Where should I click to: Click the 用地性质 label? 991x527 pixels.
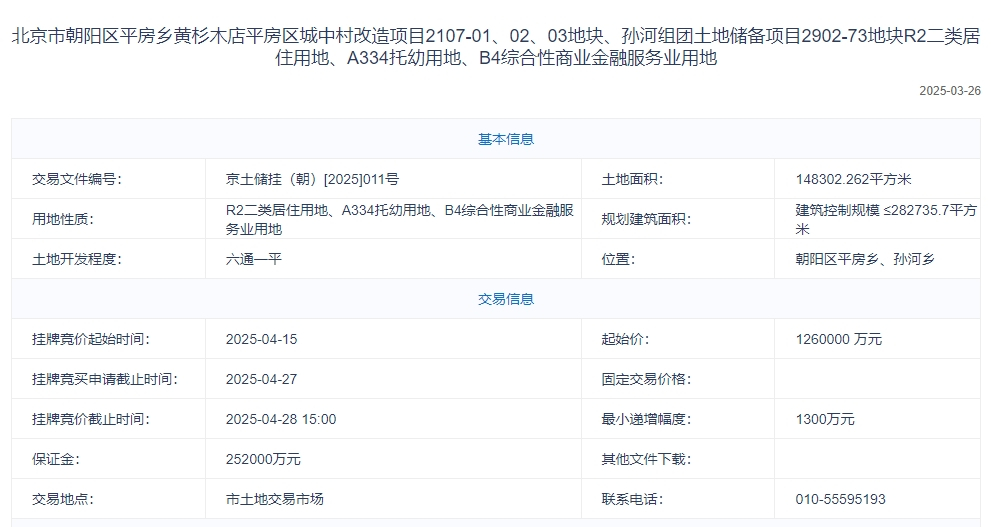pyautogui.click(x=63, y=219)
